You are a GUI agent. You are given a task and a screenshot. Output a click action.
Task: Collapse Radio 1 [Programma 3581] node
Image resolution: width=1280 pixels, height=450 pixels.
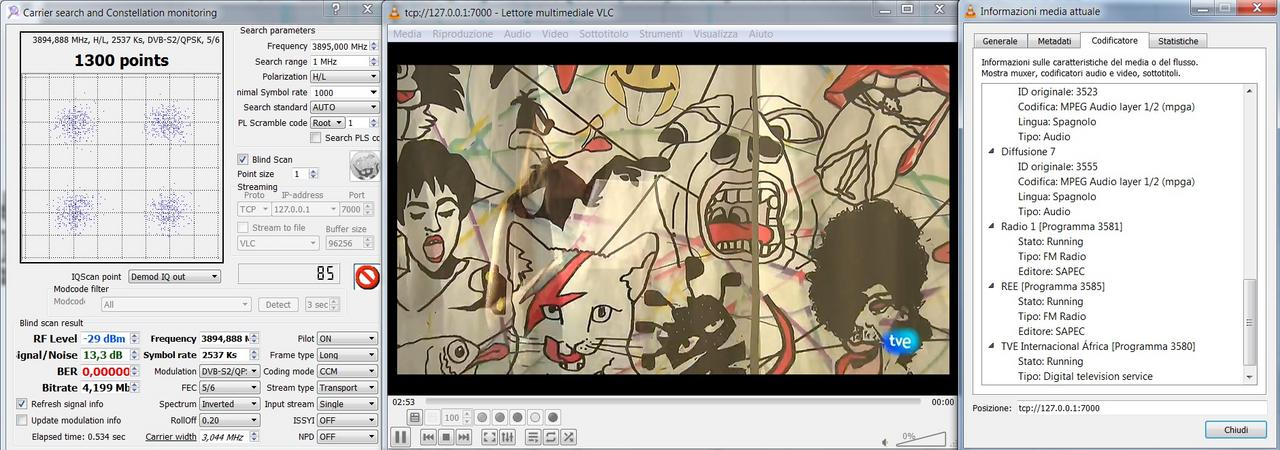991,227
